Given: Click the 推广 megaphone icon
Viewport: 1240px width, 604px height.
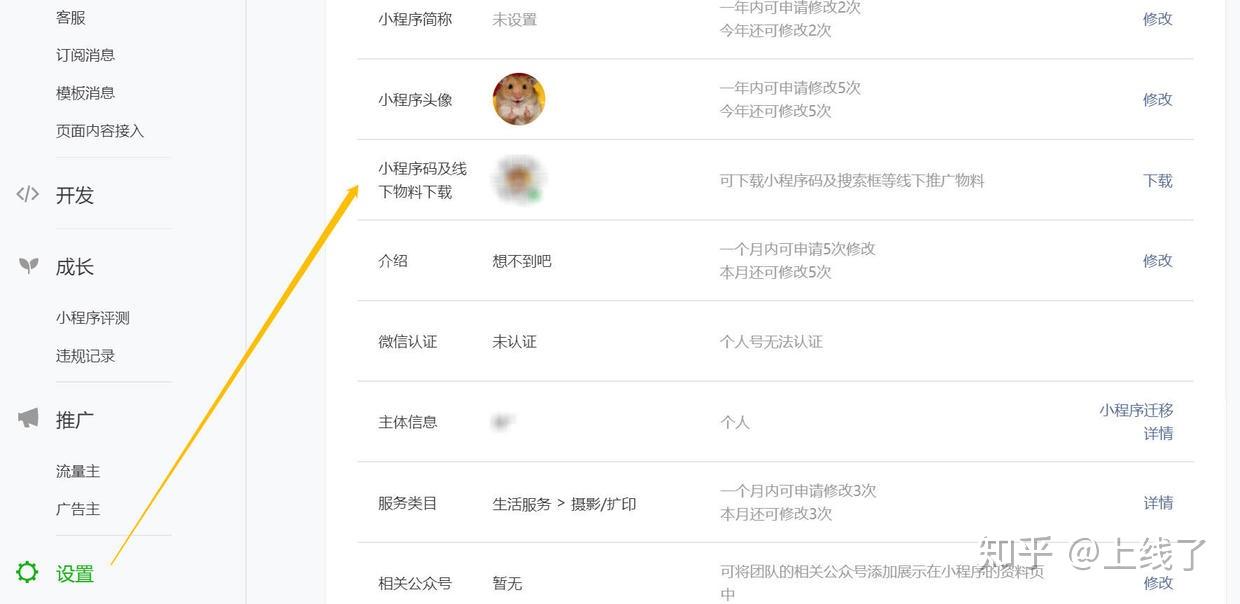Looking at the screenshot, I should pos(28,418).
